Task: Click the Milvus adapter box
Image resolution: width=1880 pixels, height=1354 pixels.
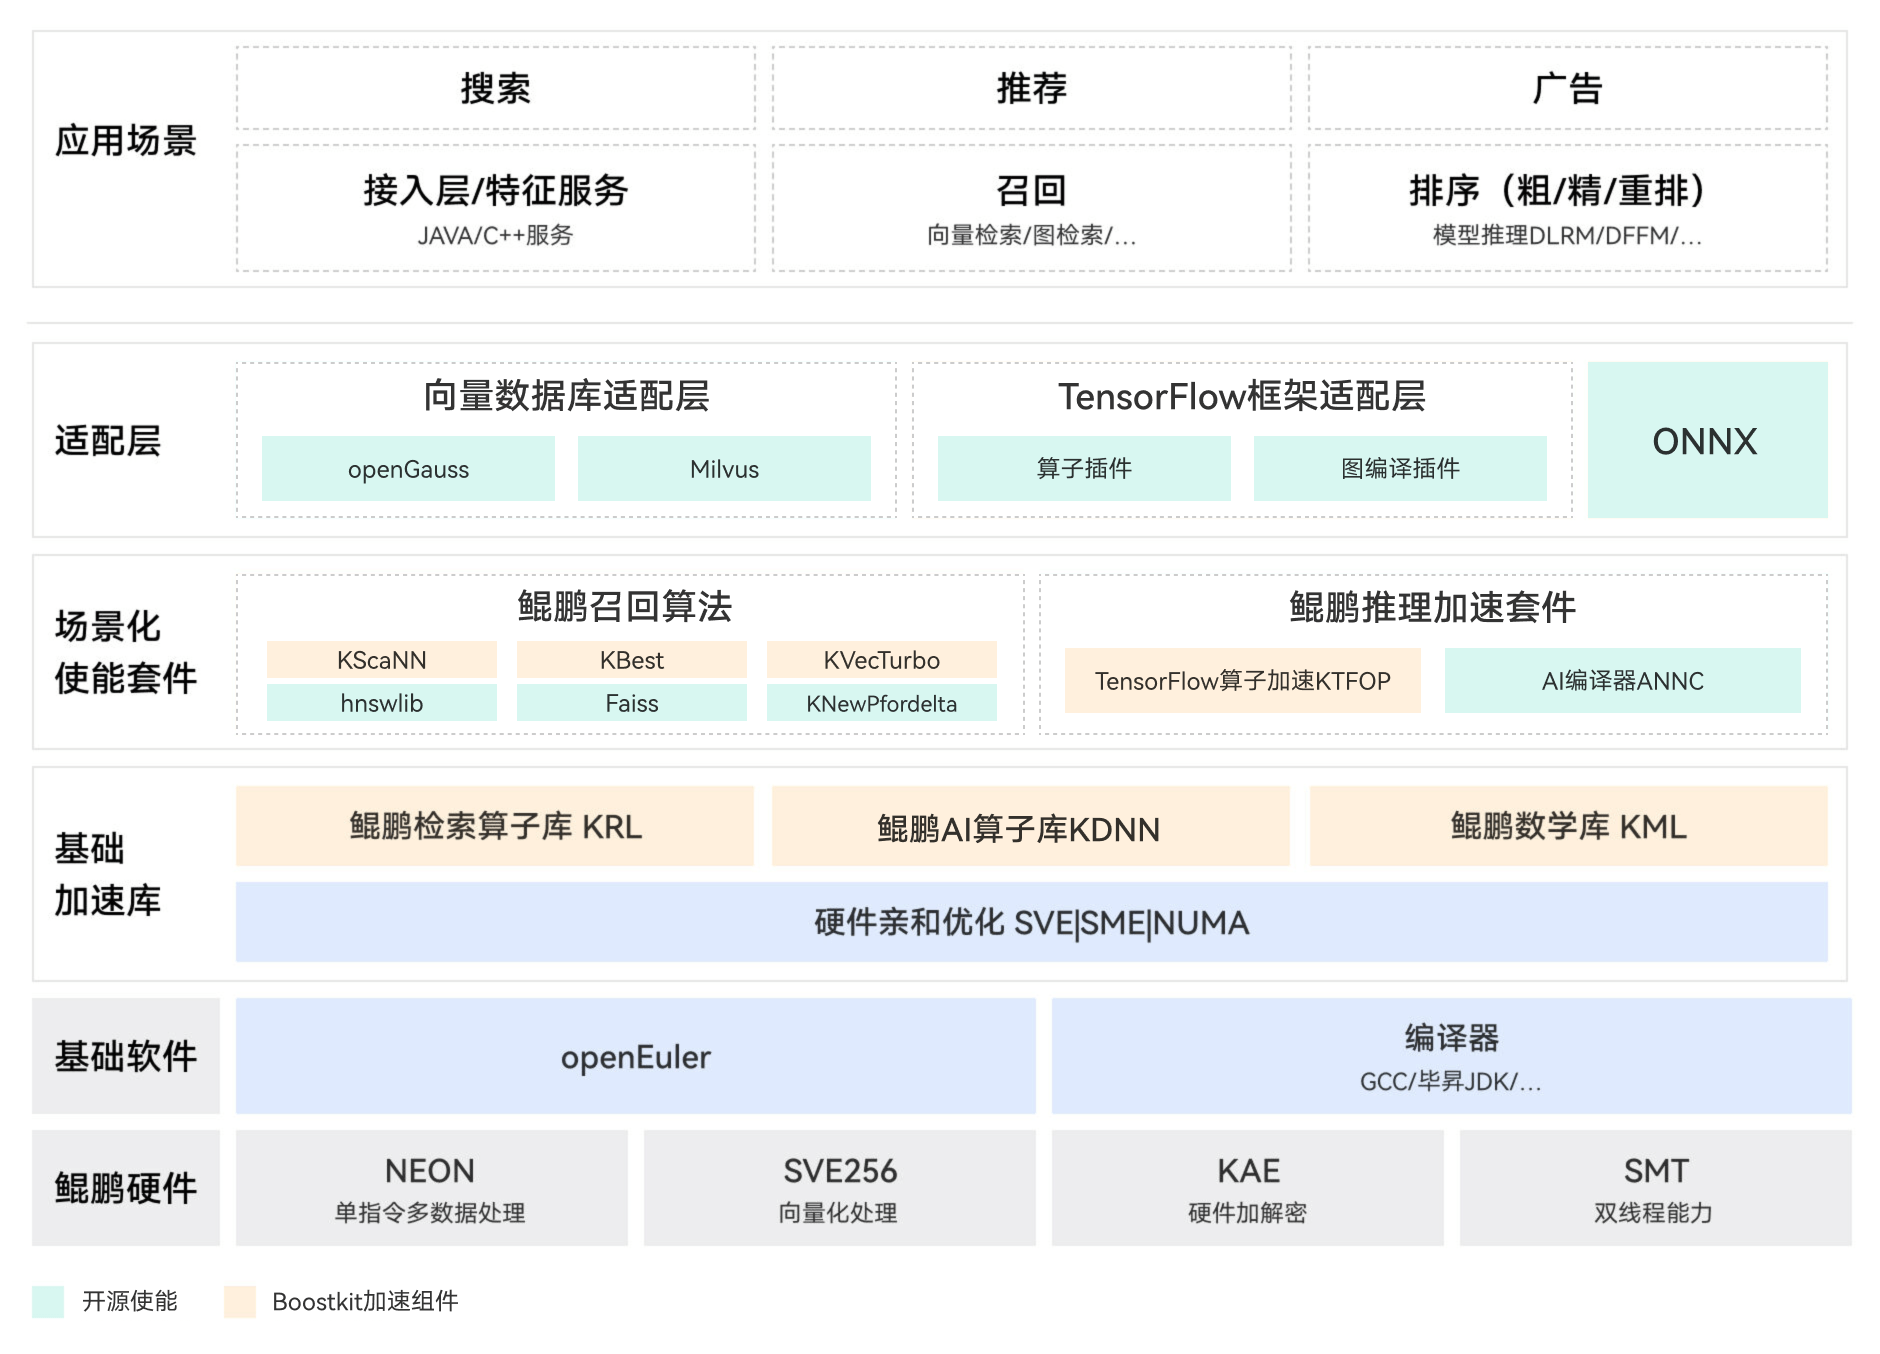Action: pyautogui.click(x=724, y=468)
